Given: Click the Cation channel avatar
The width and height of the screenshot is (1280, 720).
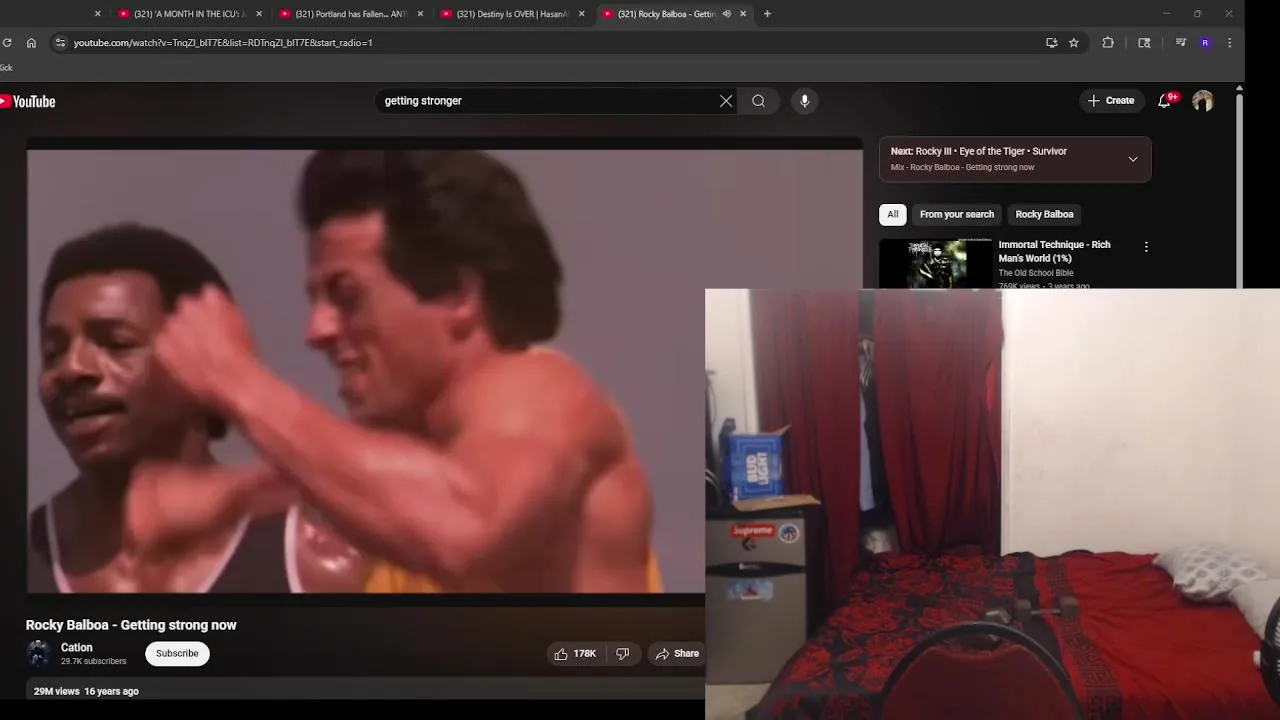Looking at the screenshot, I should [38, 654].
